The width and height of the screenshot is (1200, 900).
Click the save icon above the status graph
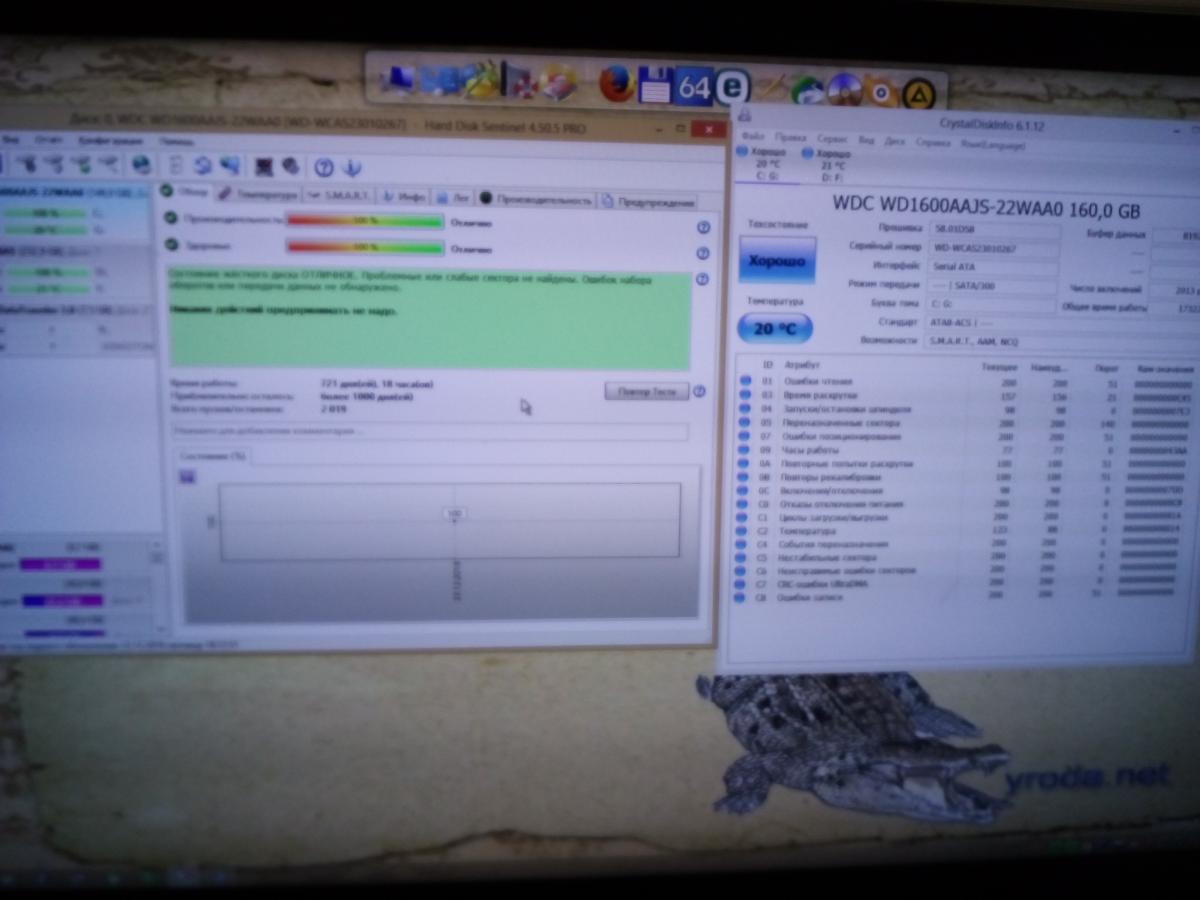pyautogui.click(x=186, y=477)
